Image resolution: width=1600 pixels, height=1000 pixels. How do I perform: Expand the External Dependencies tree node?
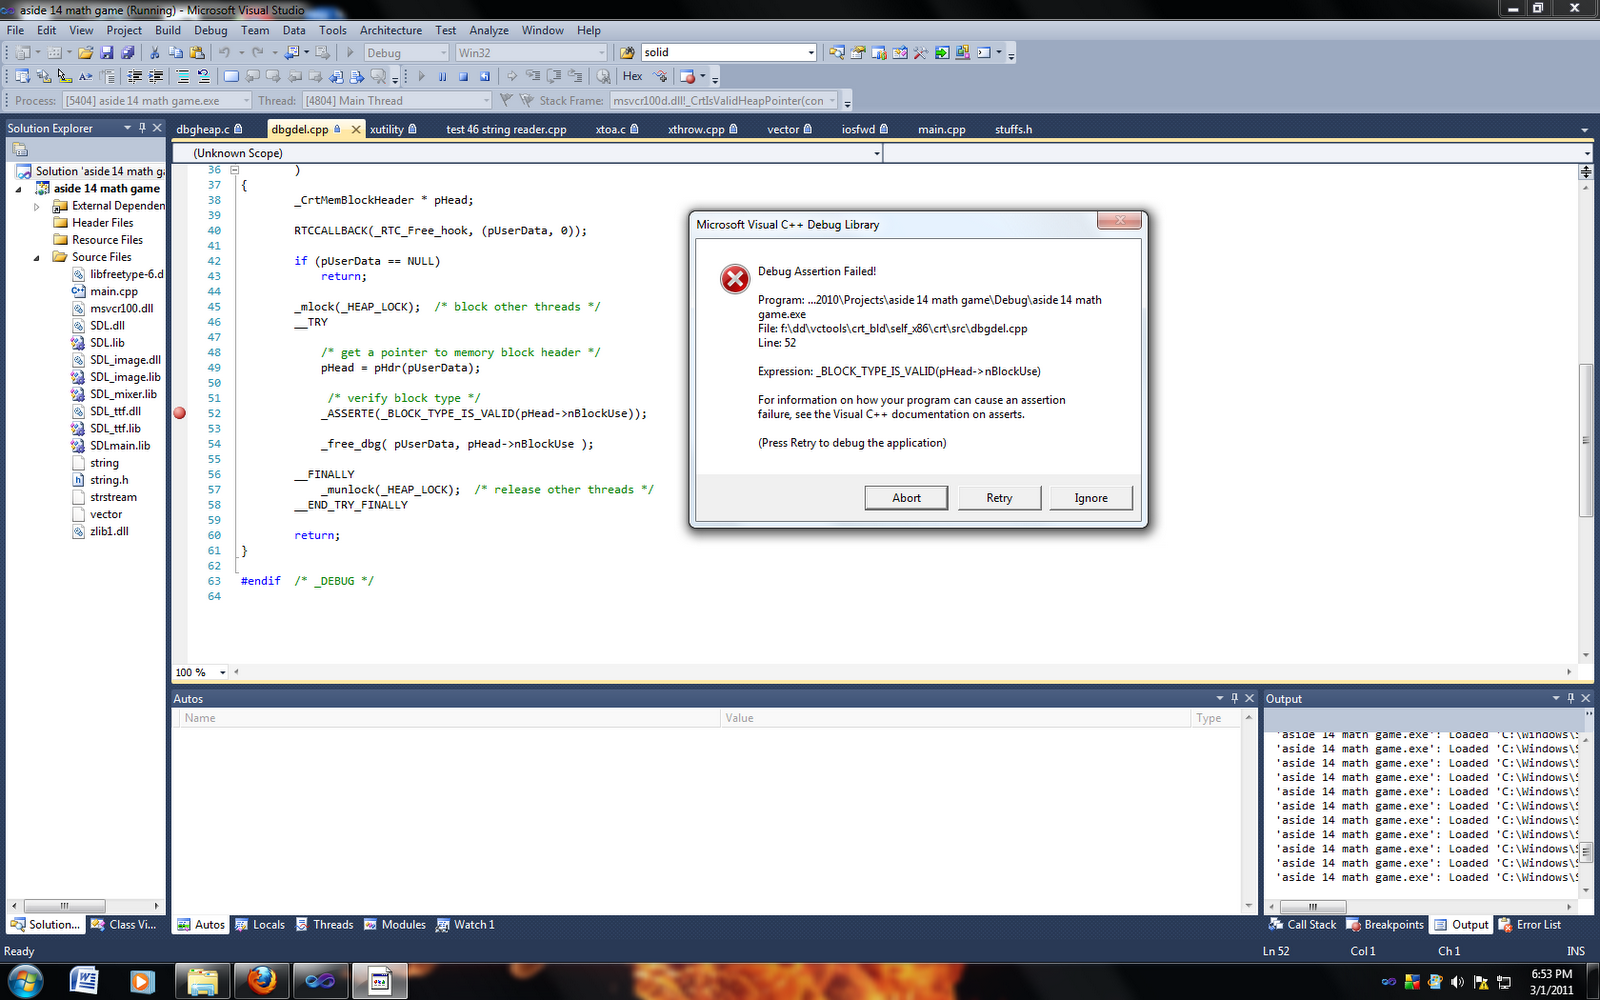tap(37, 207)
